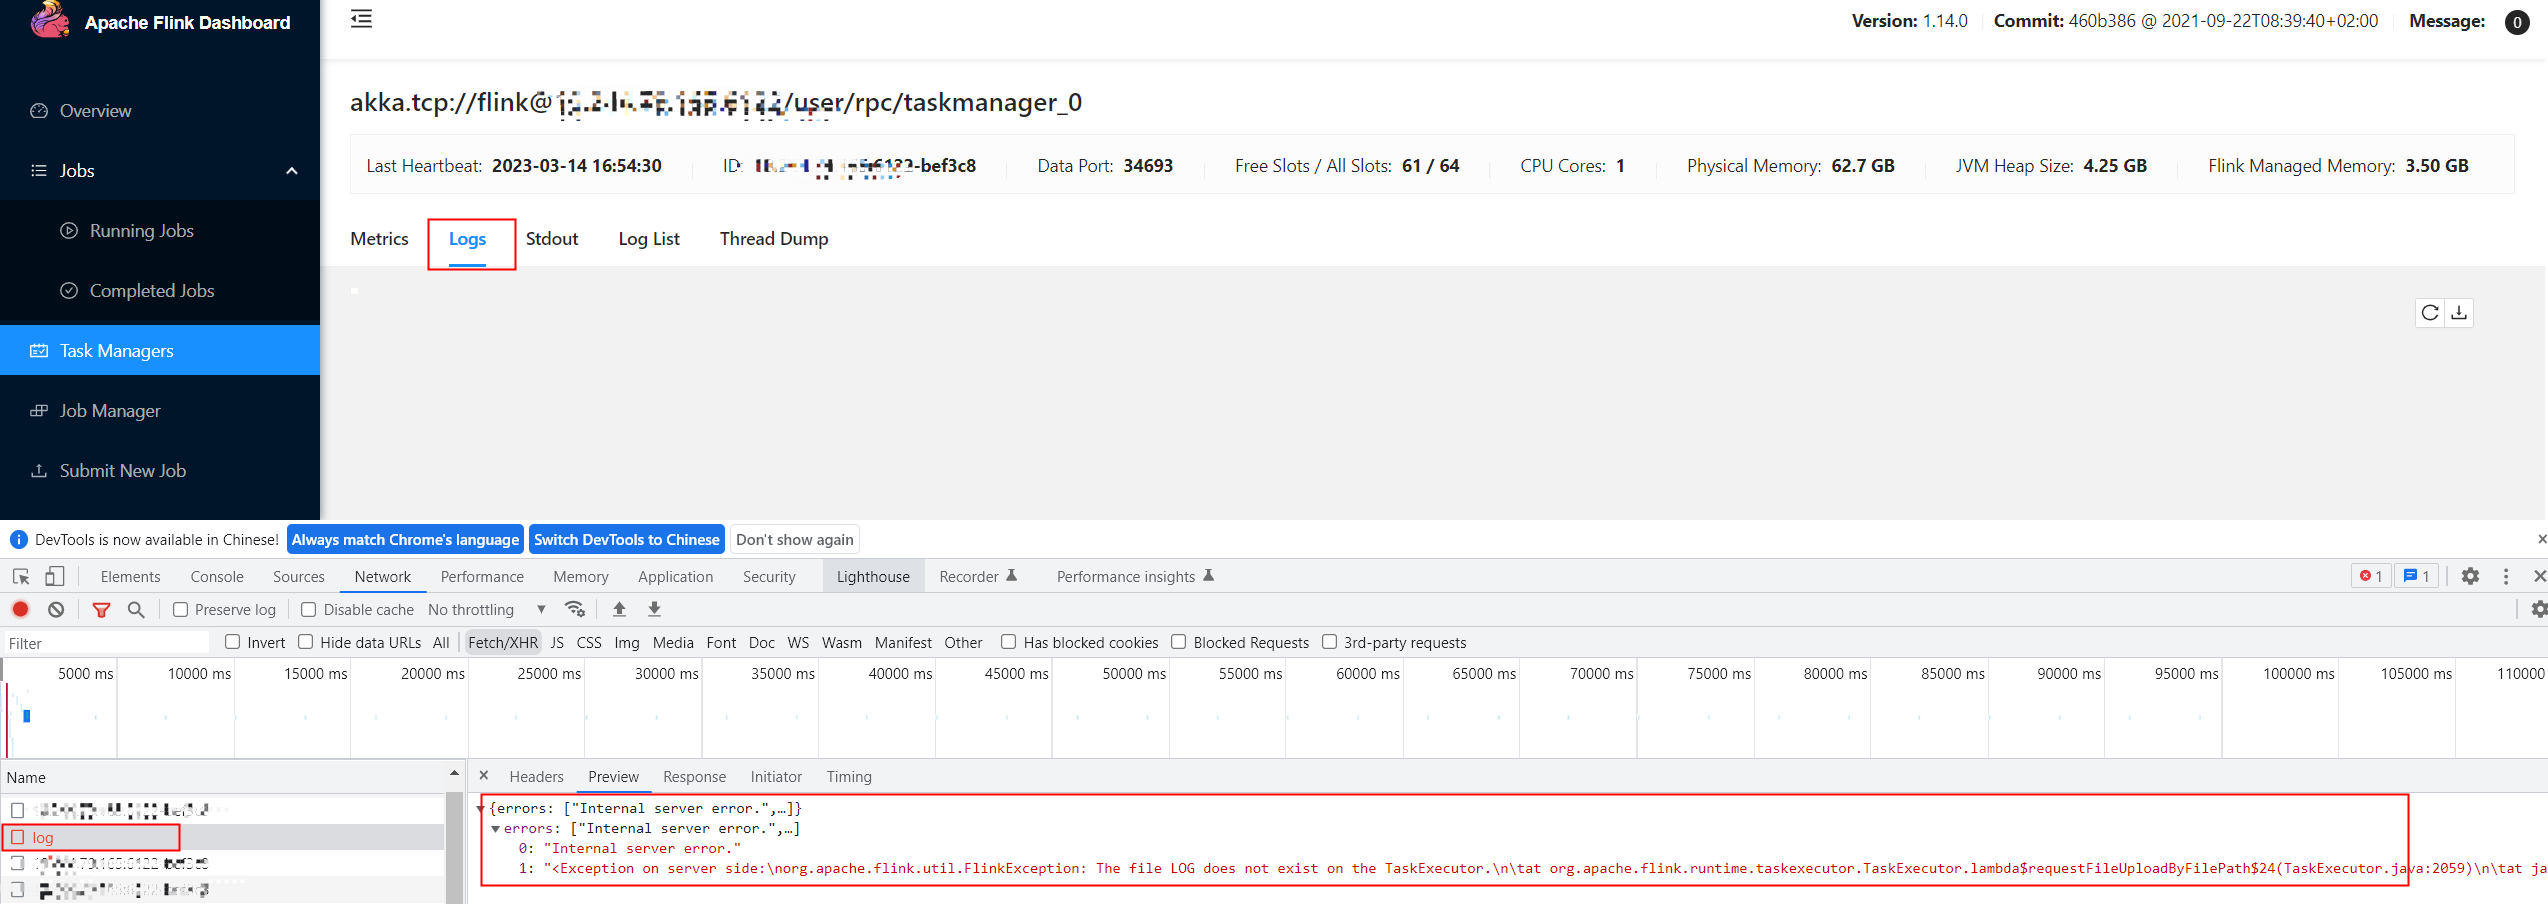The height and width of the screenshot is (904, 2548).
Task: Open DevTools Sources tab
Action: point(299,577)
